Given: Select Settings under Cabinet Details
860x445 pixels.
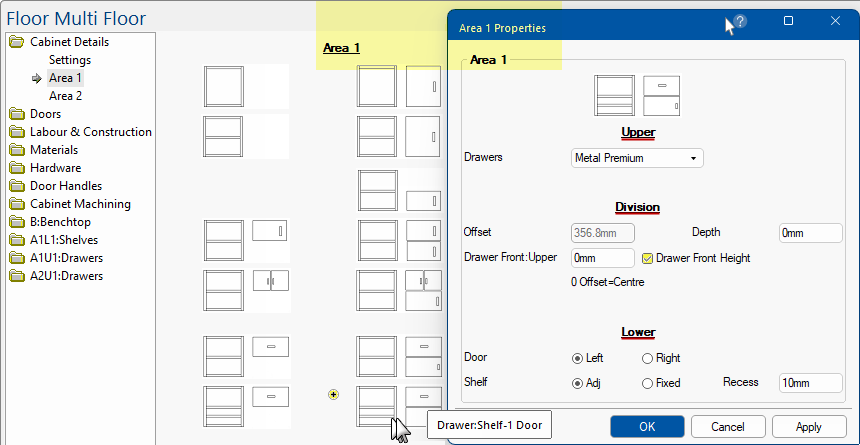Looking at the screenshot, I should coord(70,60).
